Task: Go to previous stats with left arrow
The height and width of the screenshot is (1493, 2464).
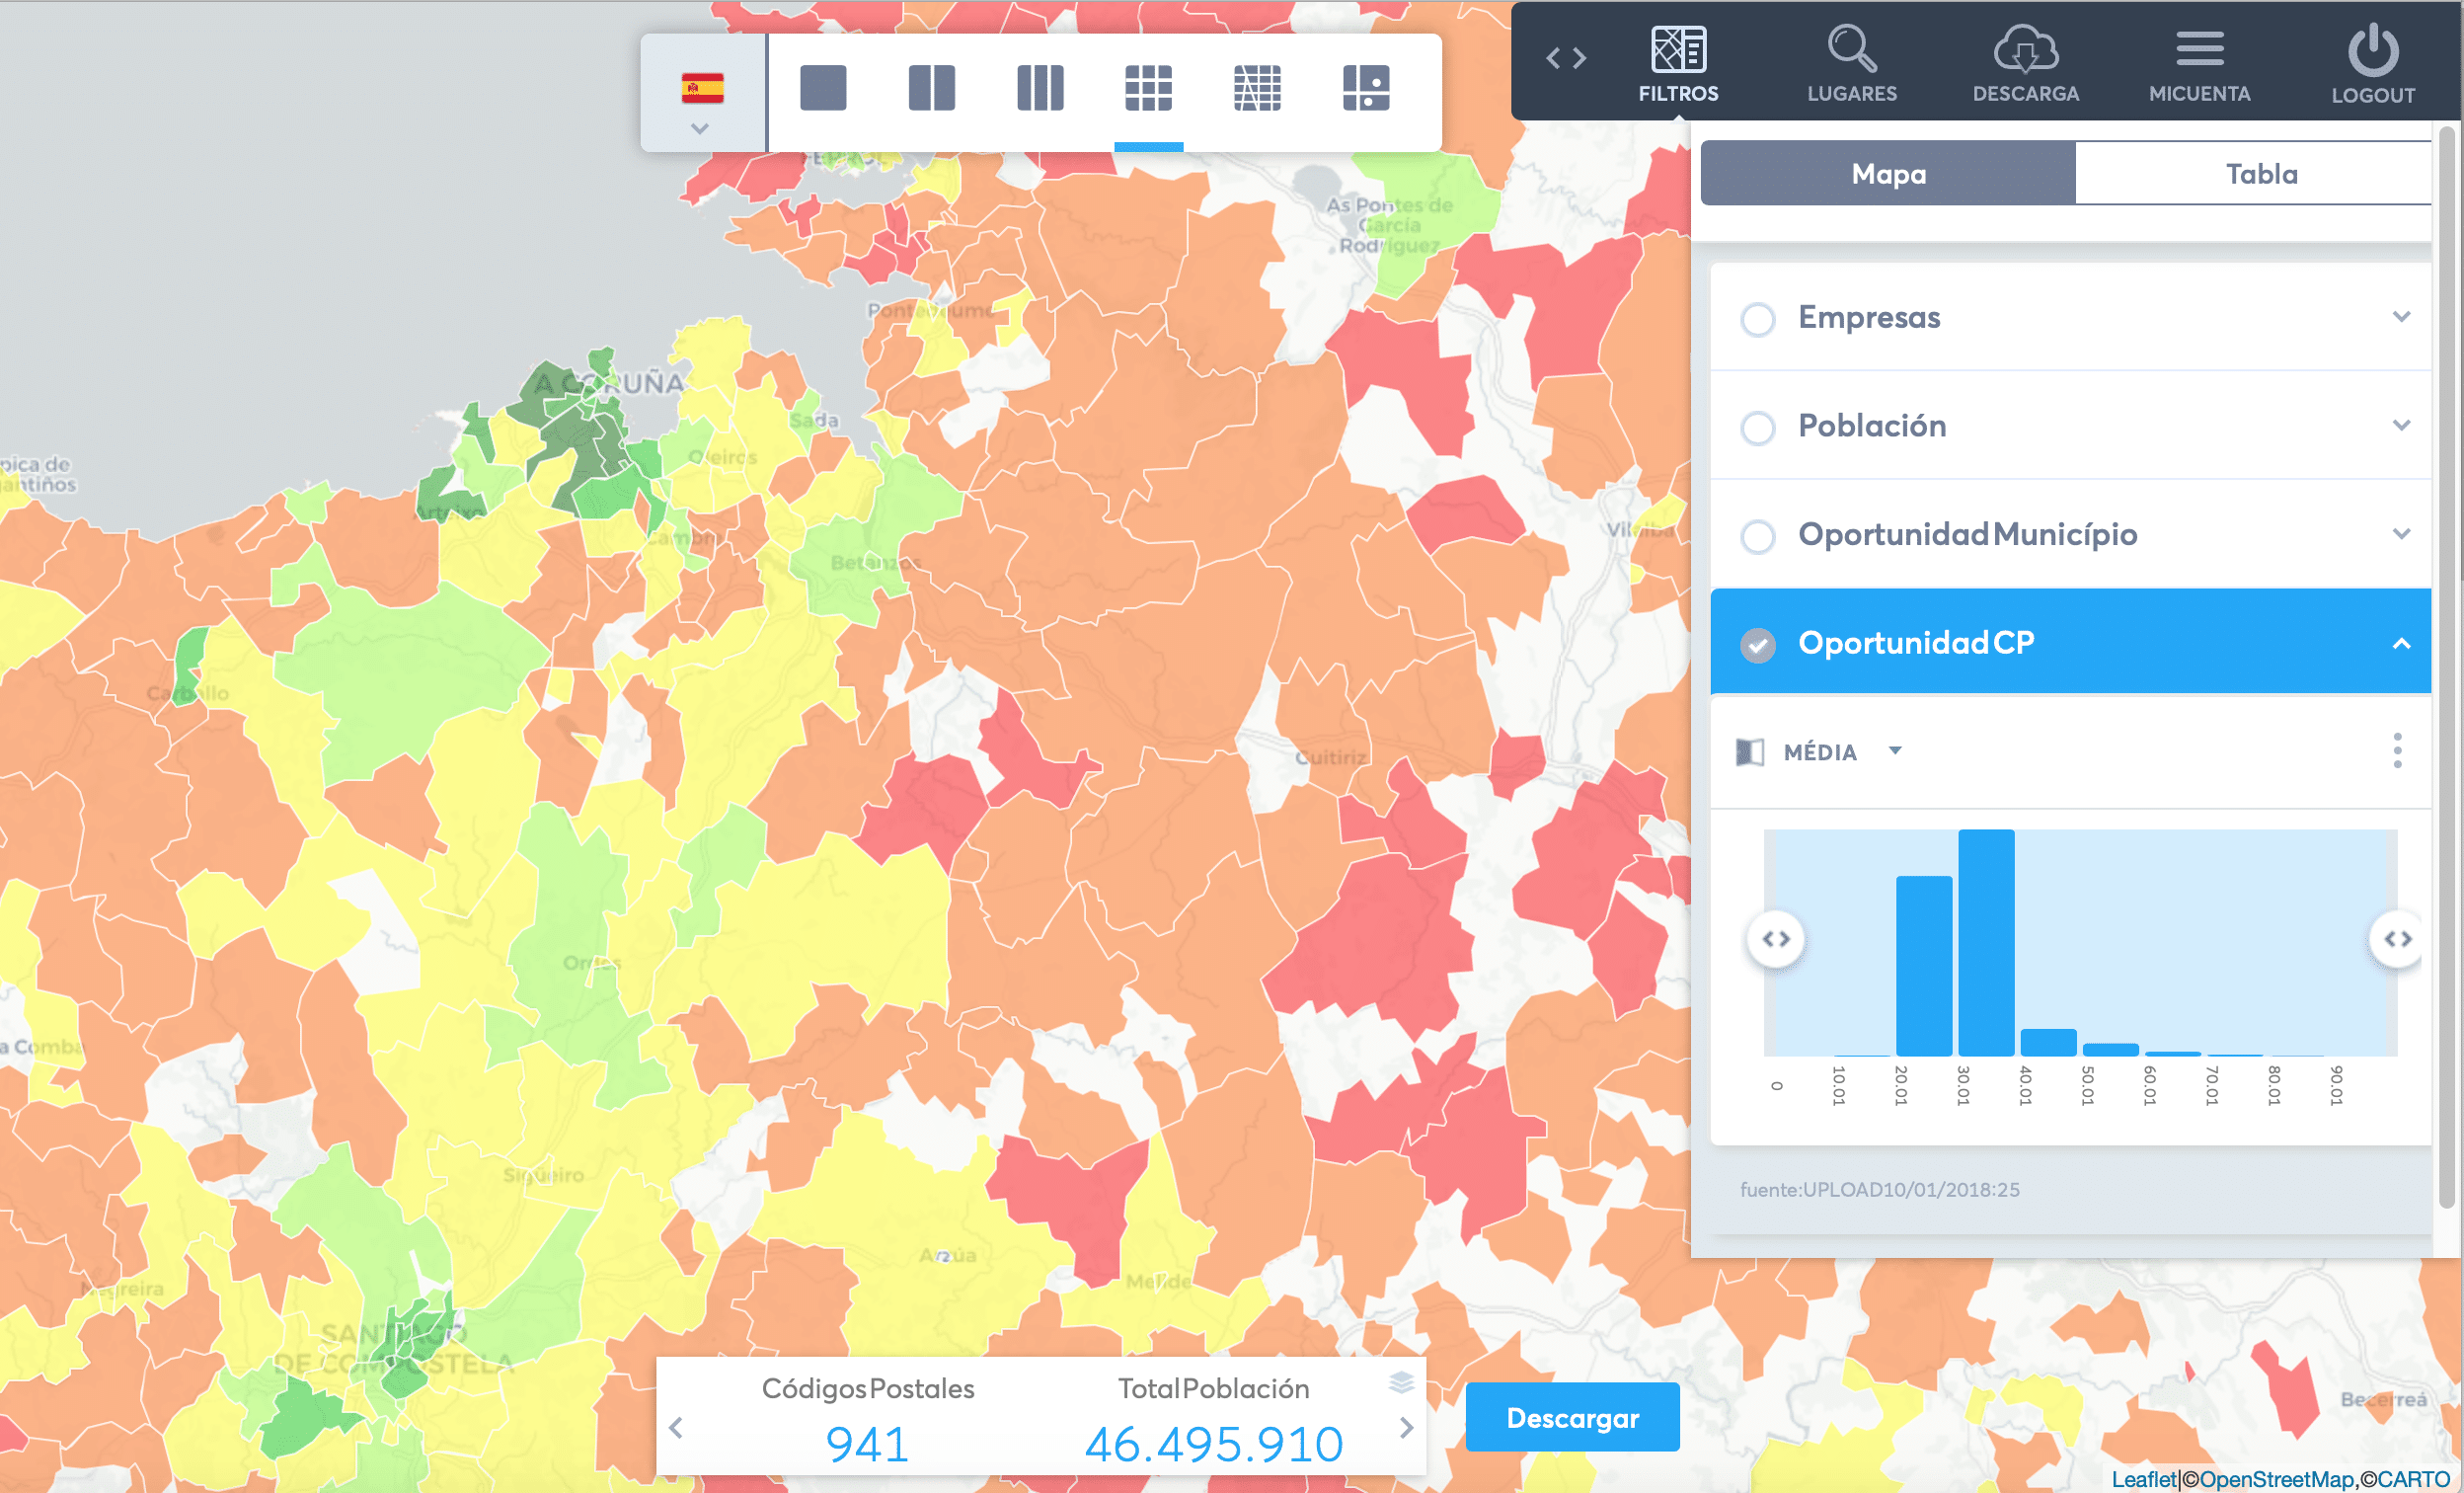Action: [x=676, y=1428]
